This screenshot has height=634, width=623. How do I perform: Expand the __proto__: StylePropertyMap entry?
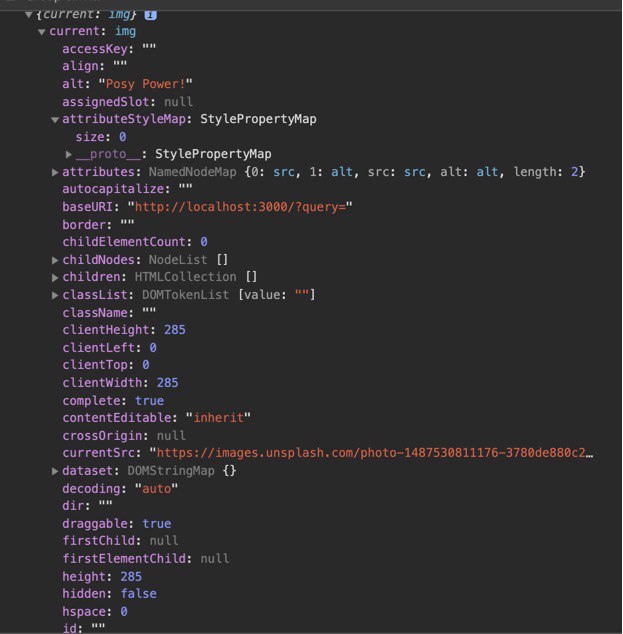69,154
